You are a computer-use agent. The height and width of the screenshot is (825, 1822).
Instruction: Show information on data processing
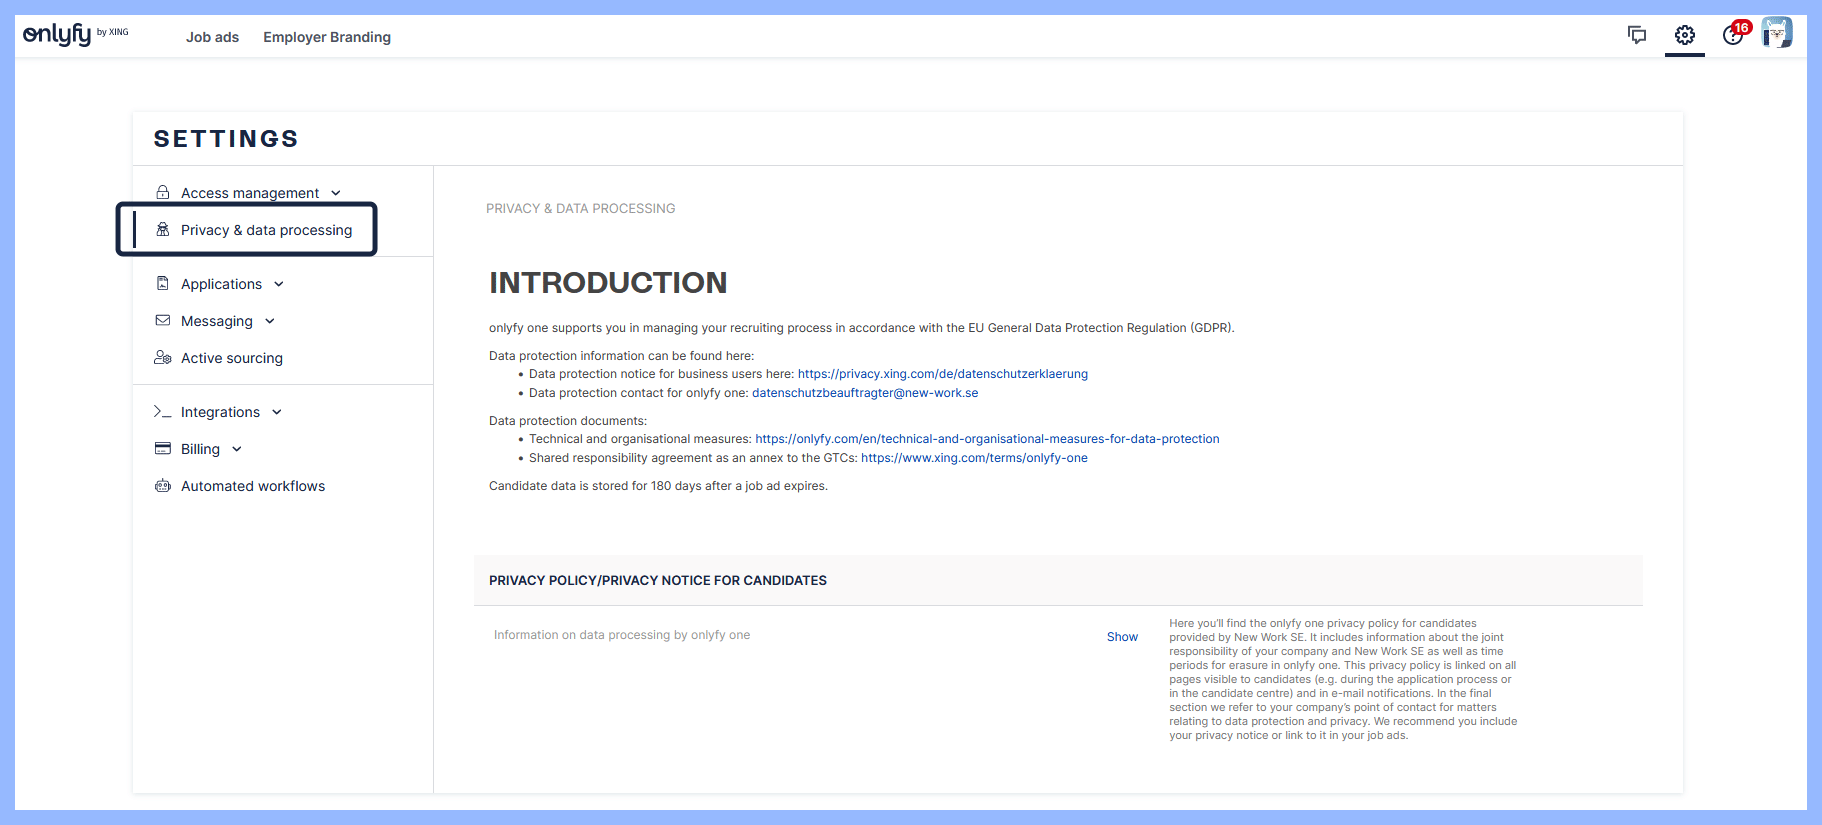click(1122, 637)
